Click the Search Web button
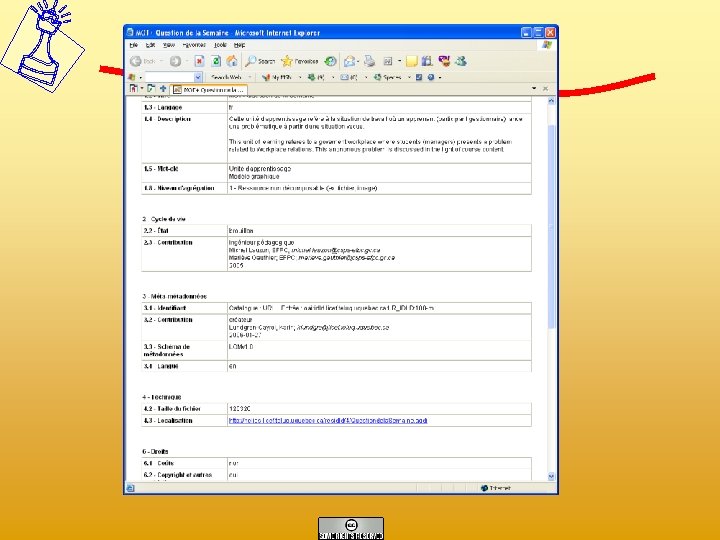This screenshot has width=720, height=540. tap(226, 77)
